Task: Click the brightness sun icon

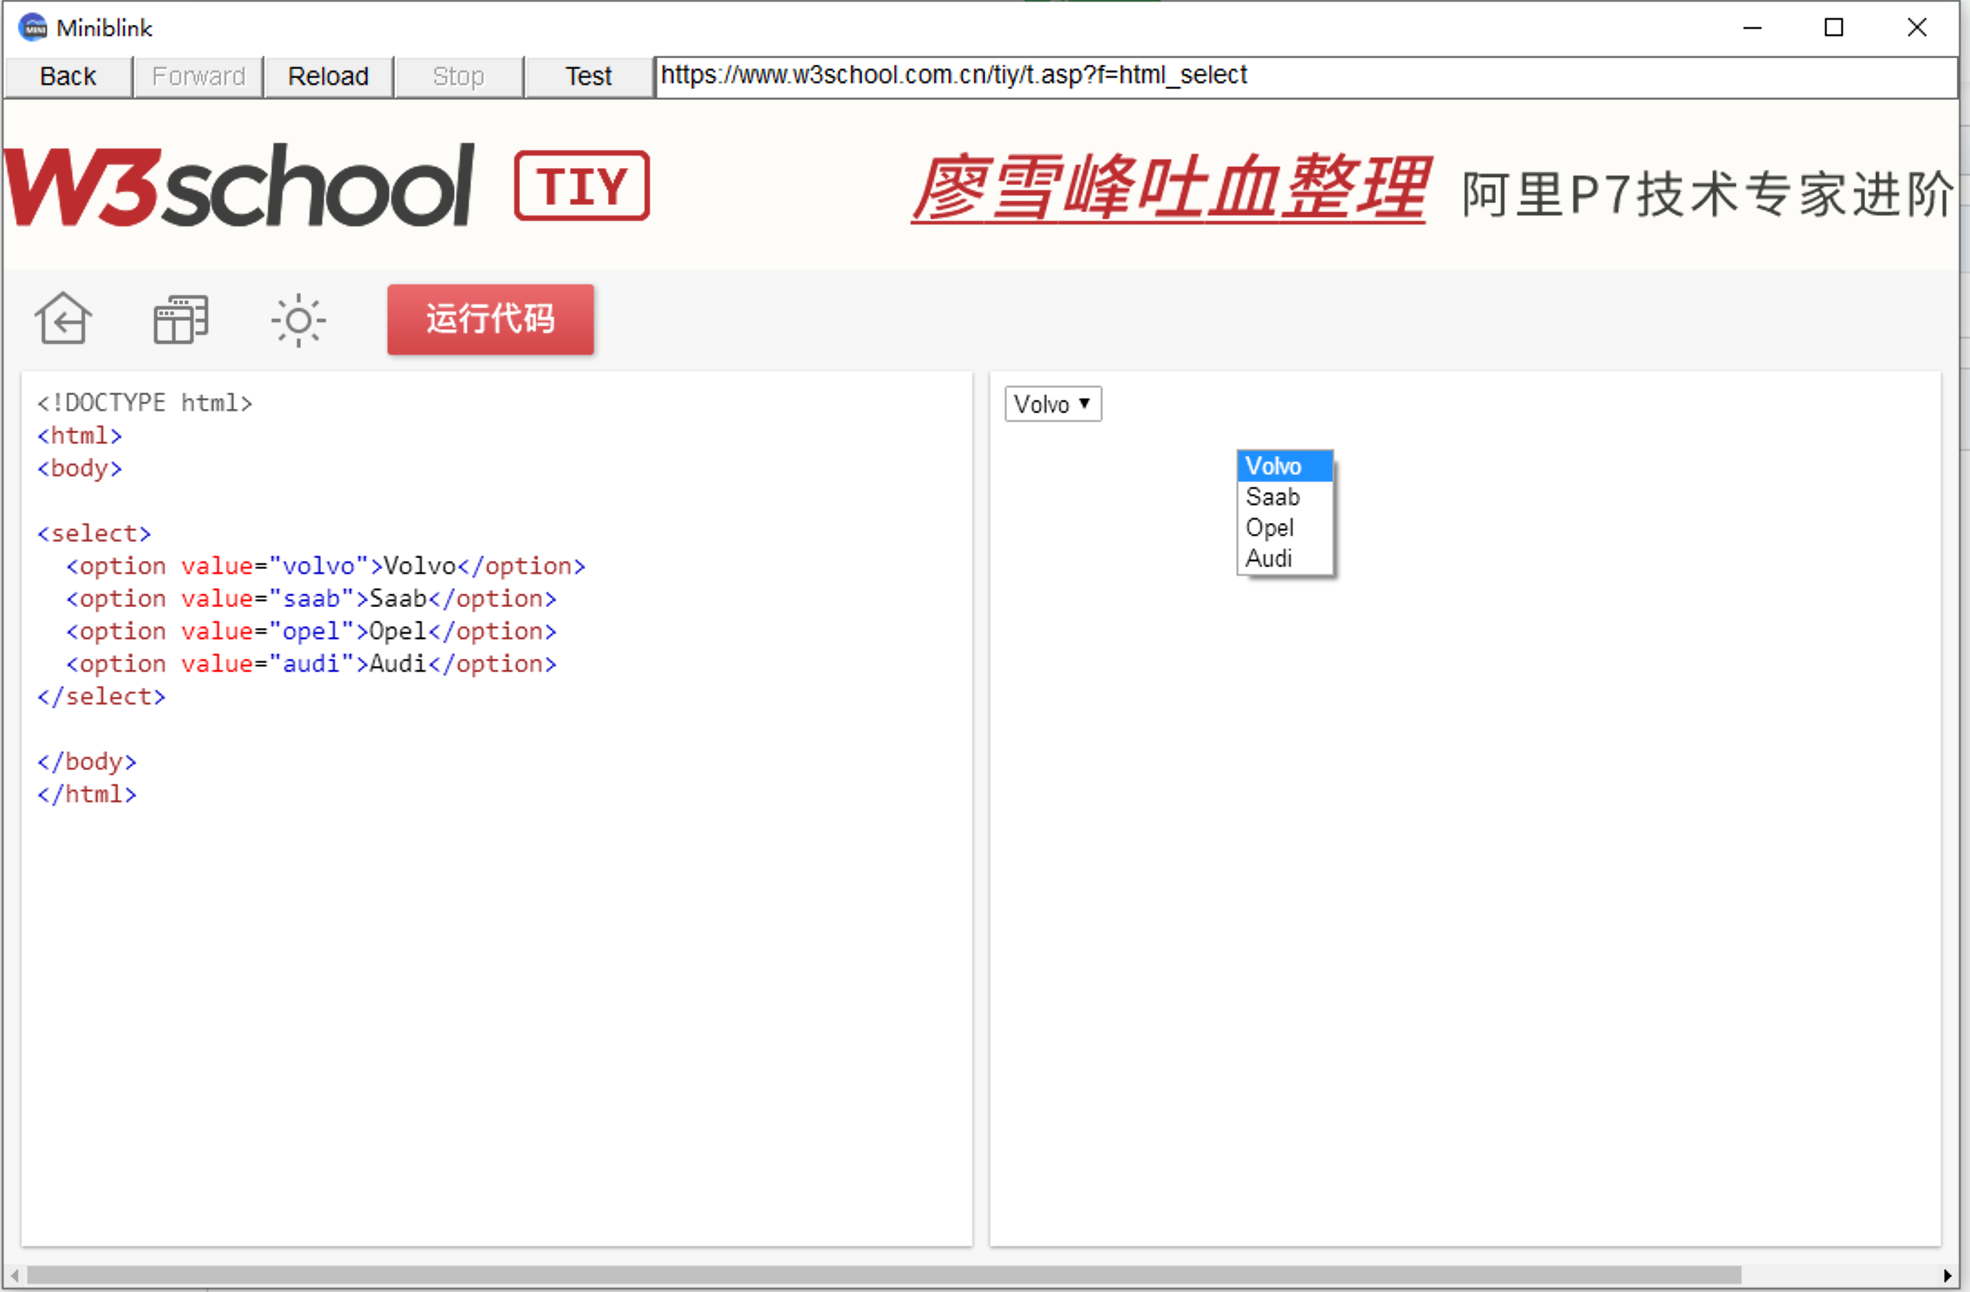Action: (x=297, y=319)
